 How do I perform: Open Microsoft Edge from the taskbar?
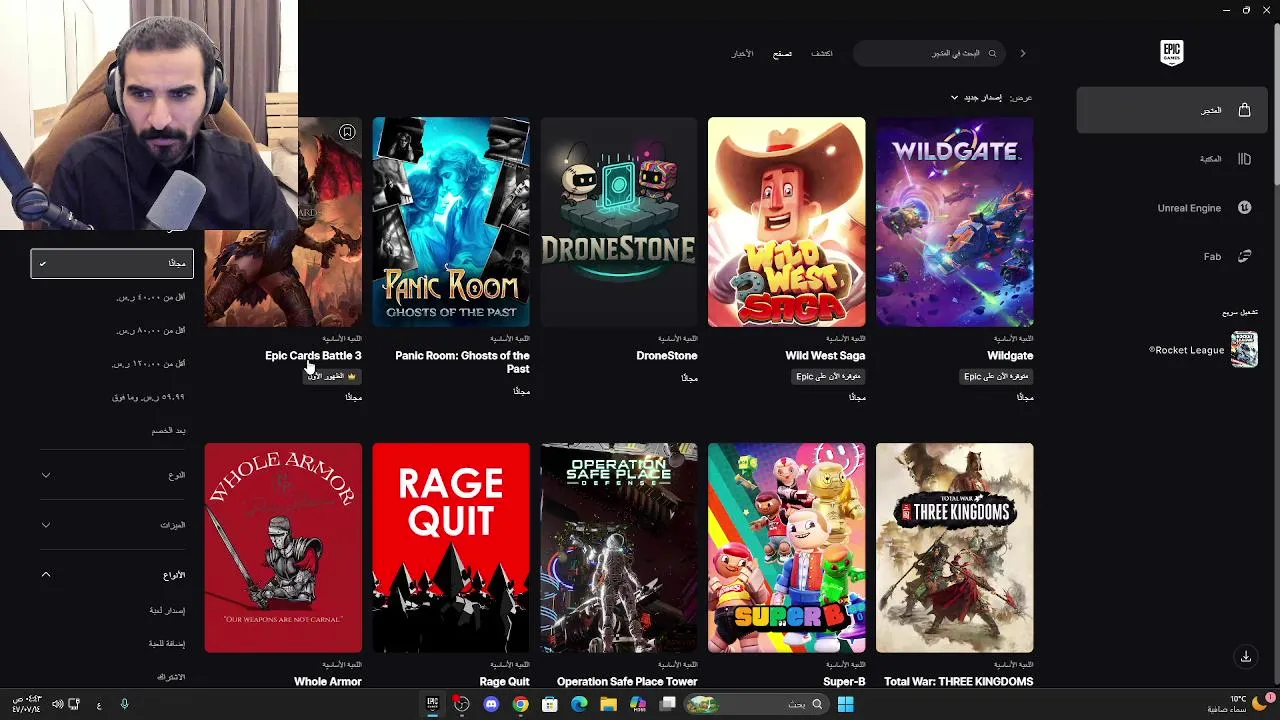(579, 704)
